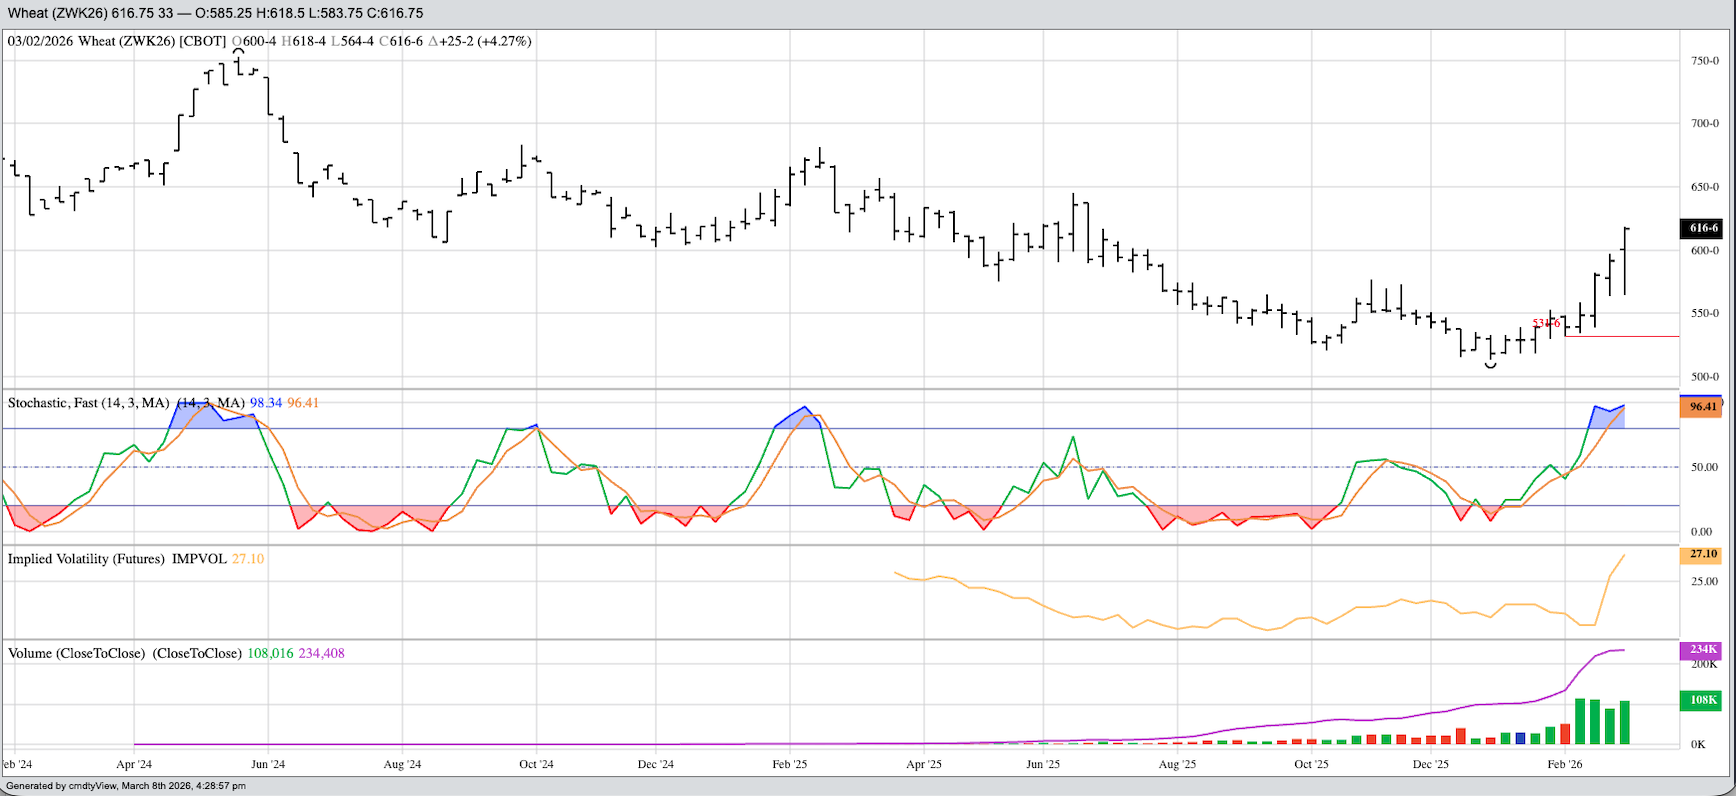This screenshot has width=1736, height=796.
Task: Select the Implied Volatility (Futures) label
Action: (86, 559)
